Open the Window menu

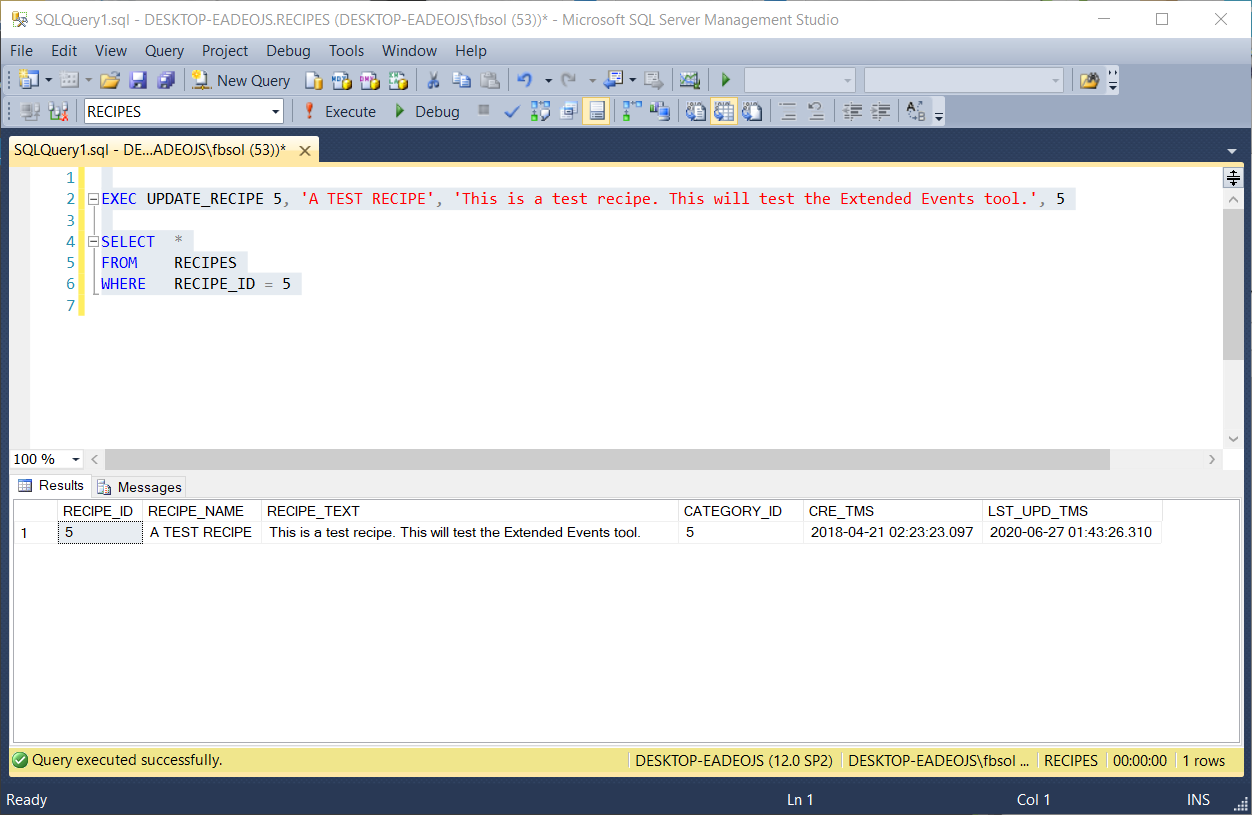(409, 50)
